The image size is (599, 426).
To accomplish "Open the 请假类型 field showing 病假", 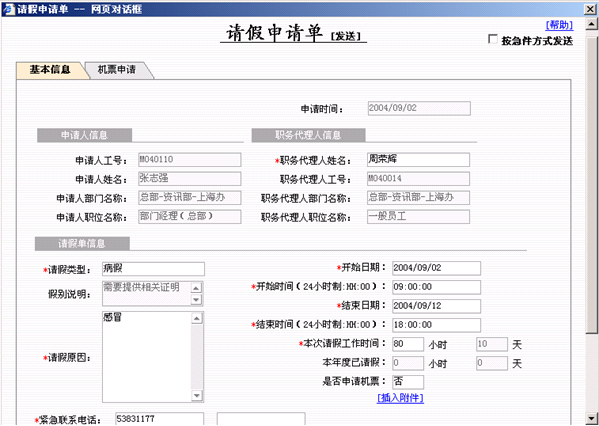I will tap(153, 269).
